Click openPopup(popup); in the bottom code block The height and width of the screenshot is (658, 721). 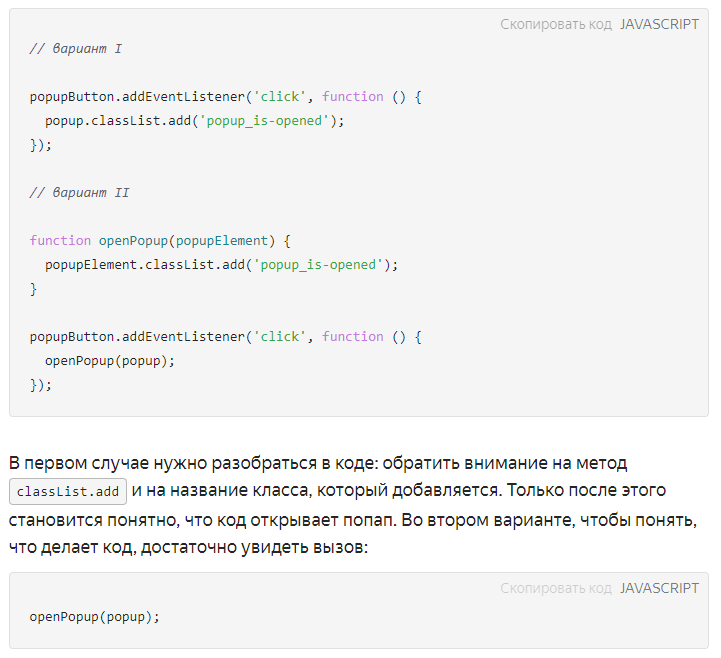coord(95,617)
